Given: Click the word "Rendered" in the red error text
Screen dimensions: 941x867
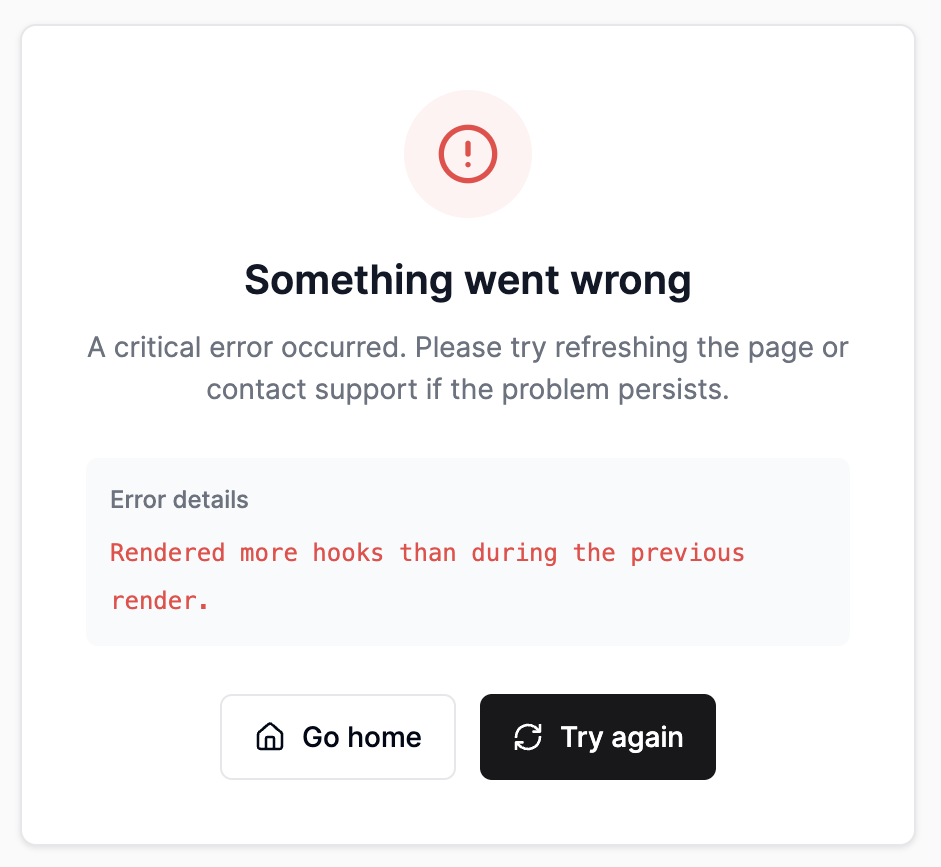Looking at the screenshot, I should (168, 553).
